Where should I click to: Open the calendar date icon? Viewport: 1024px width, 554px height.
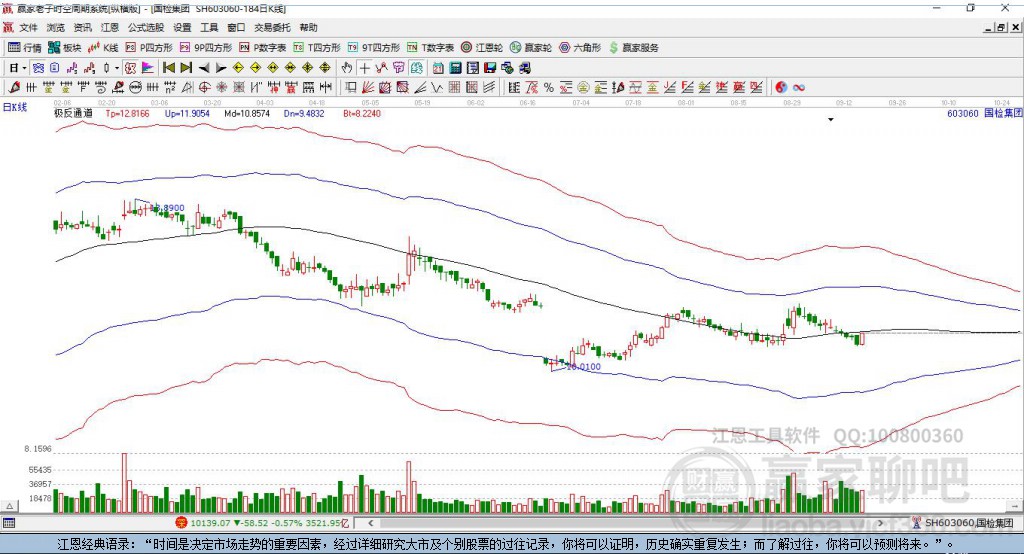click(438, 68)
